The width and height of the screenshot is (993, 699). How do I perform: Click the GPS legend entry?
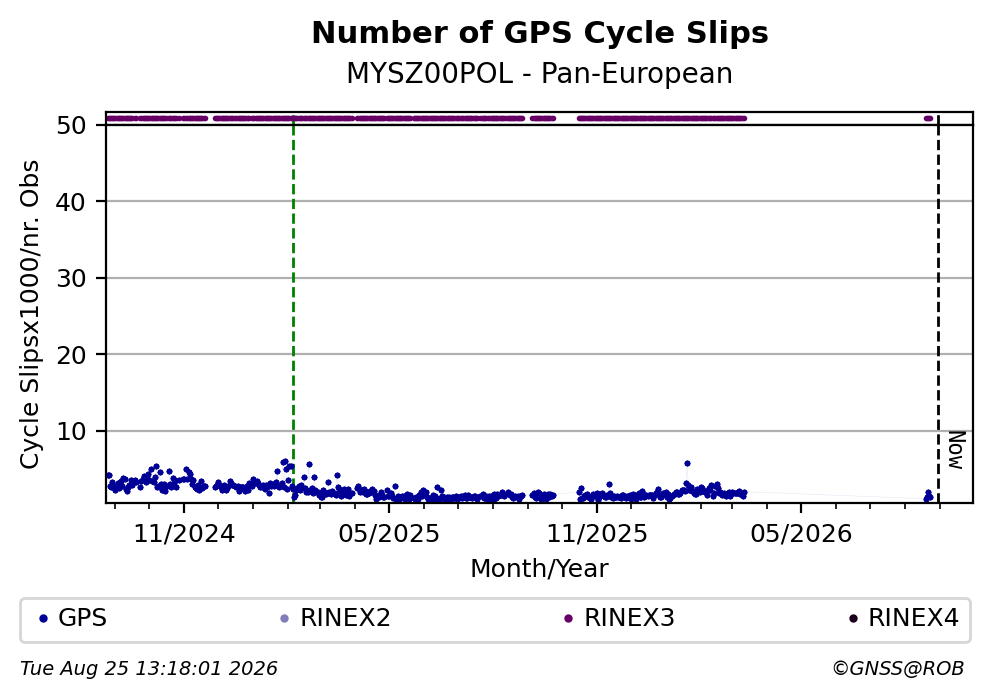click(x=72, y=618)
